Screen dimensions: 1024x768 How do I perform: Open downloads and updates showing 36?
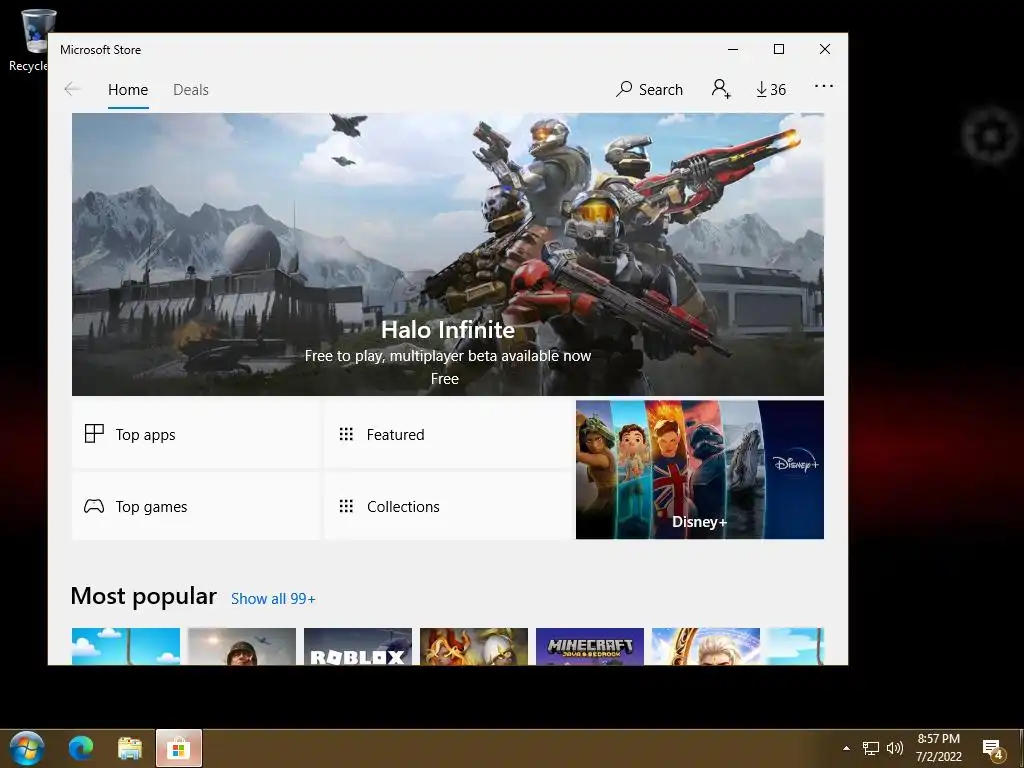click(x=771, y=89)
